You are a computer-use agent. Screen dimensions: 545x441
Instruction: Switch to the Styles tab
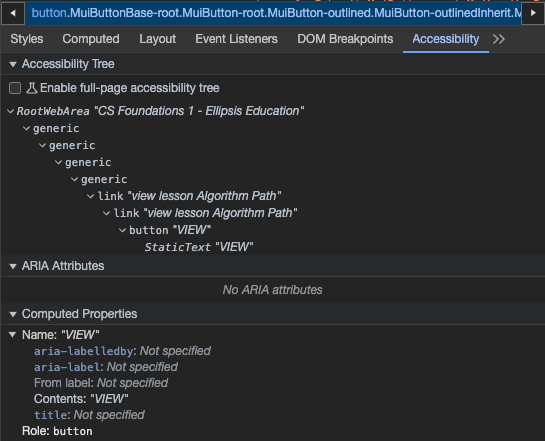tap(27, 39)
